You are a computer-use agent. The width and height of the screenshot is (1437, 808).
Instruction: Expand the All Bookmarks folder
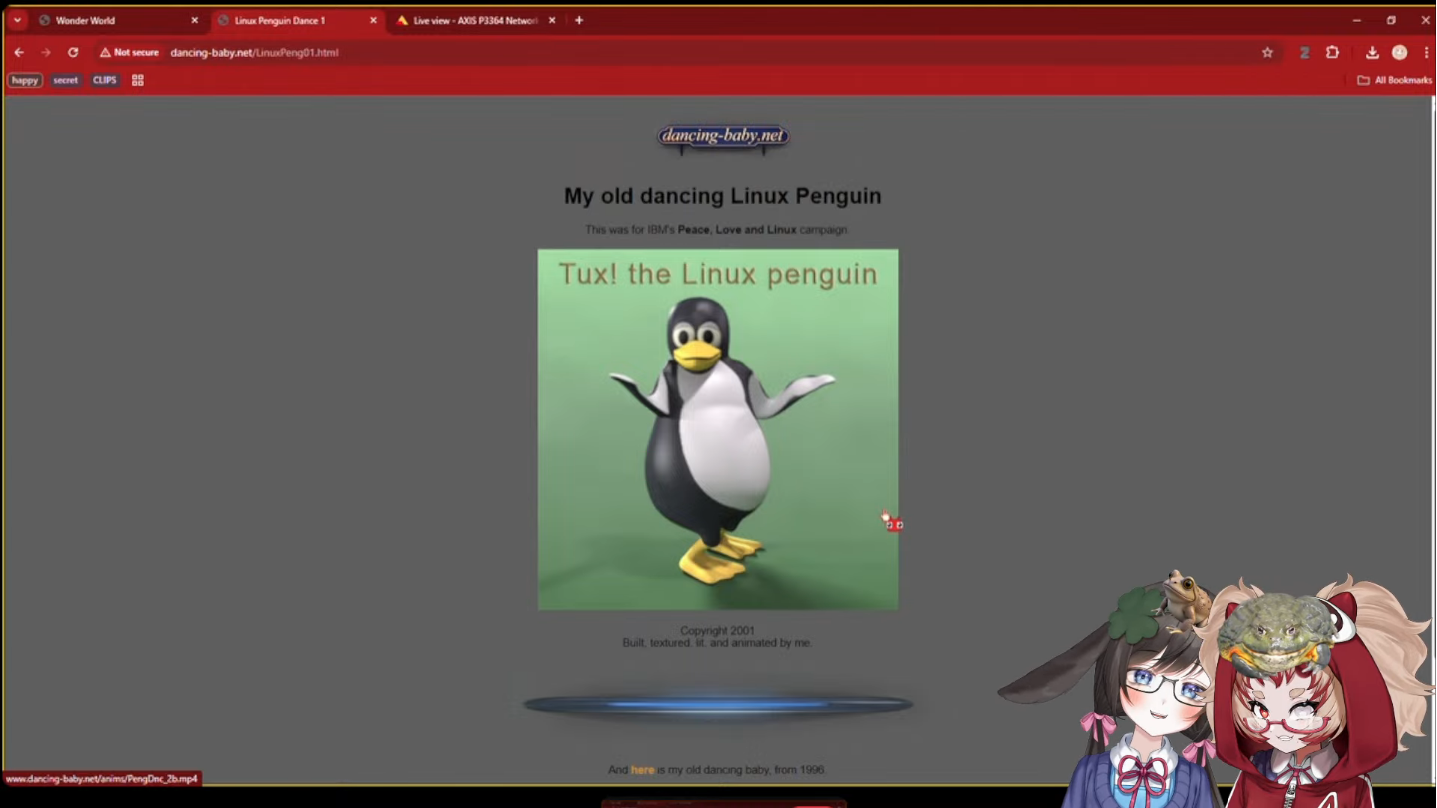[1394, 80]
